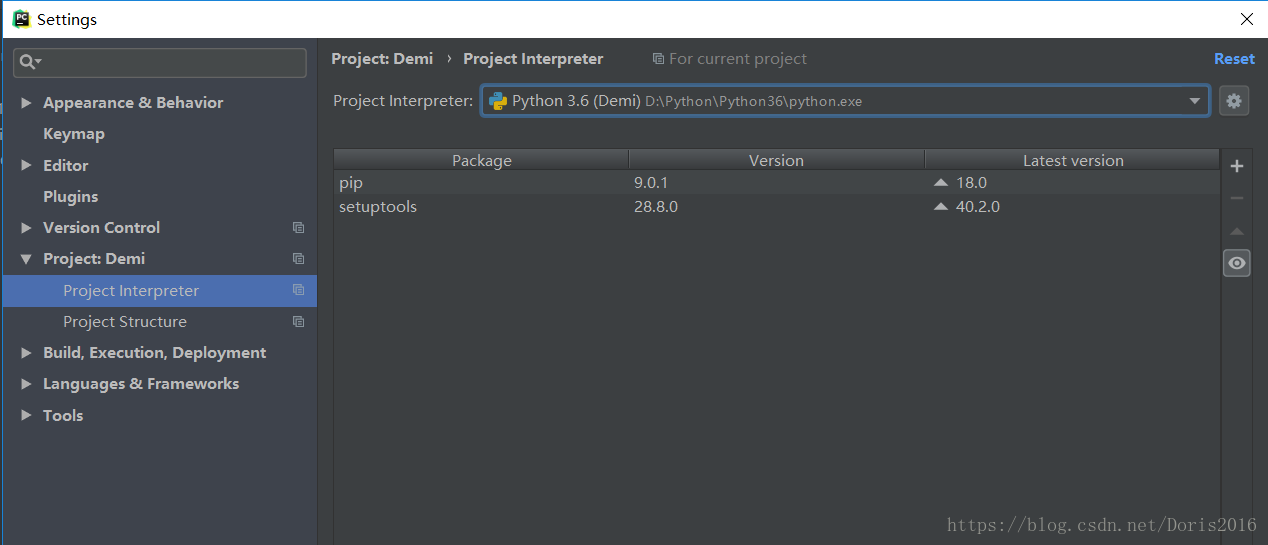Click the Latest version column header
The height and width of the screenshot is (545, 1268).
[1073, 160]
